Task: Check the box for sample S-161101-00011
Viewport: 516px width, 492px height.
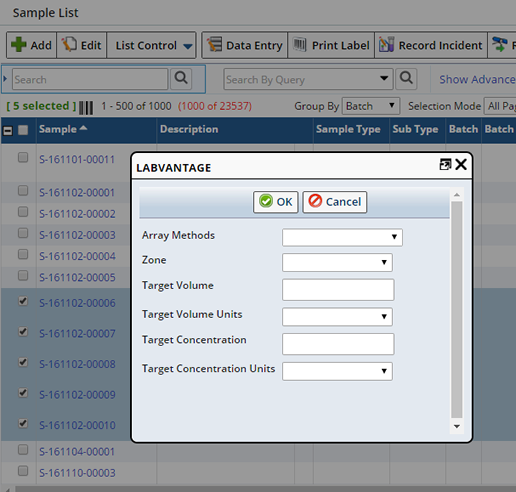Action: [x=23, y=157]
